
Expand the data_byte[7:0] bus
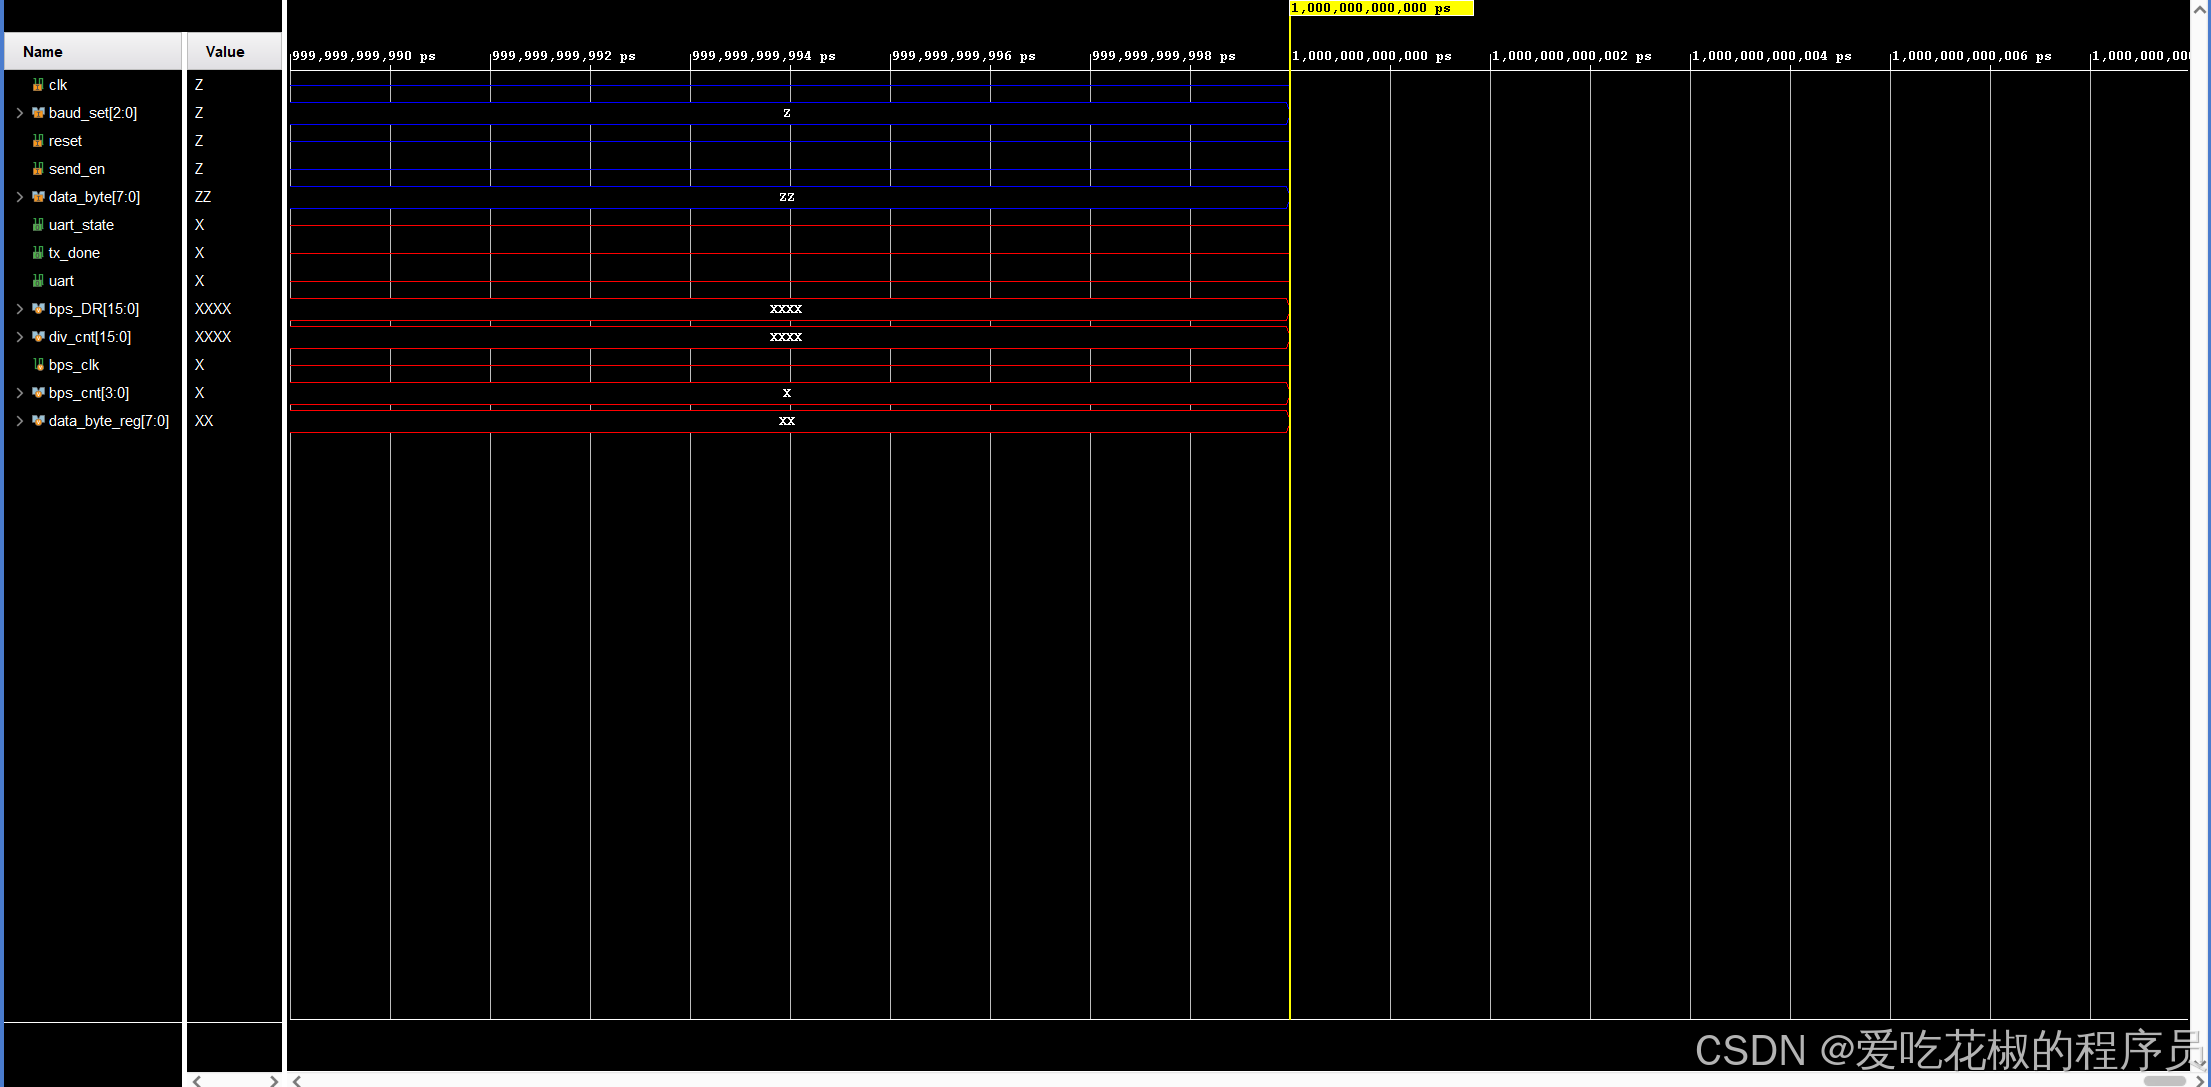[x=19, y=197]
